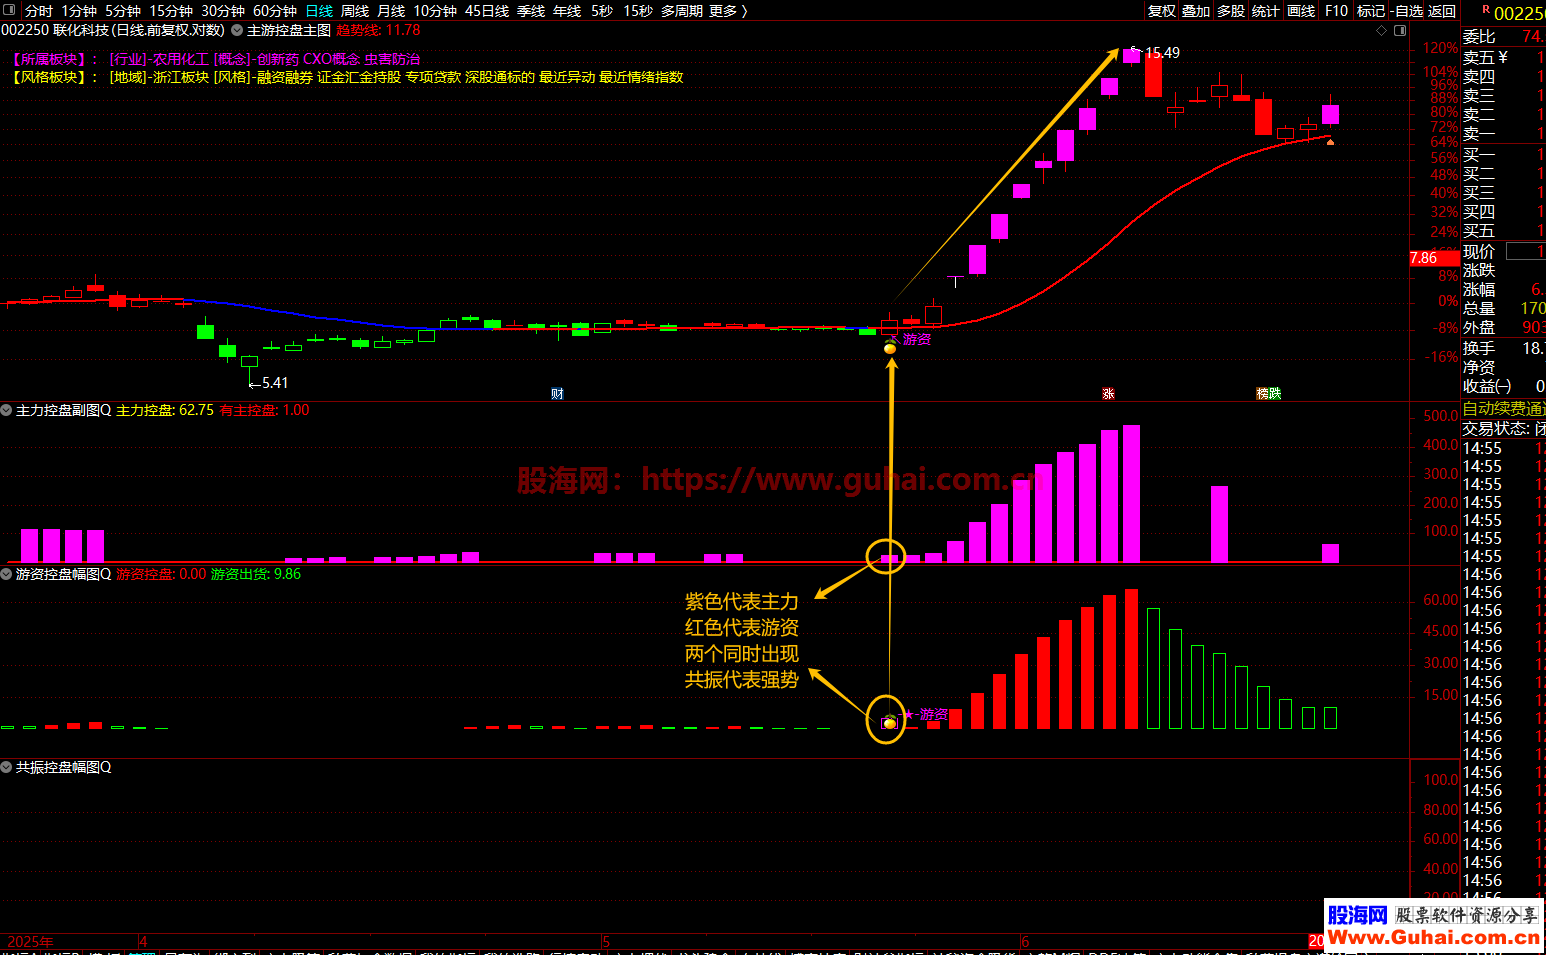
Task: Click the 主力控盘: 62.75 value label
Action: click(x=165, y=410)
